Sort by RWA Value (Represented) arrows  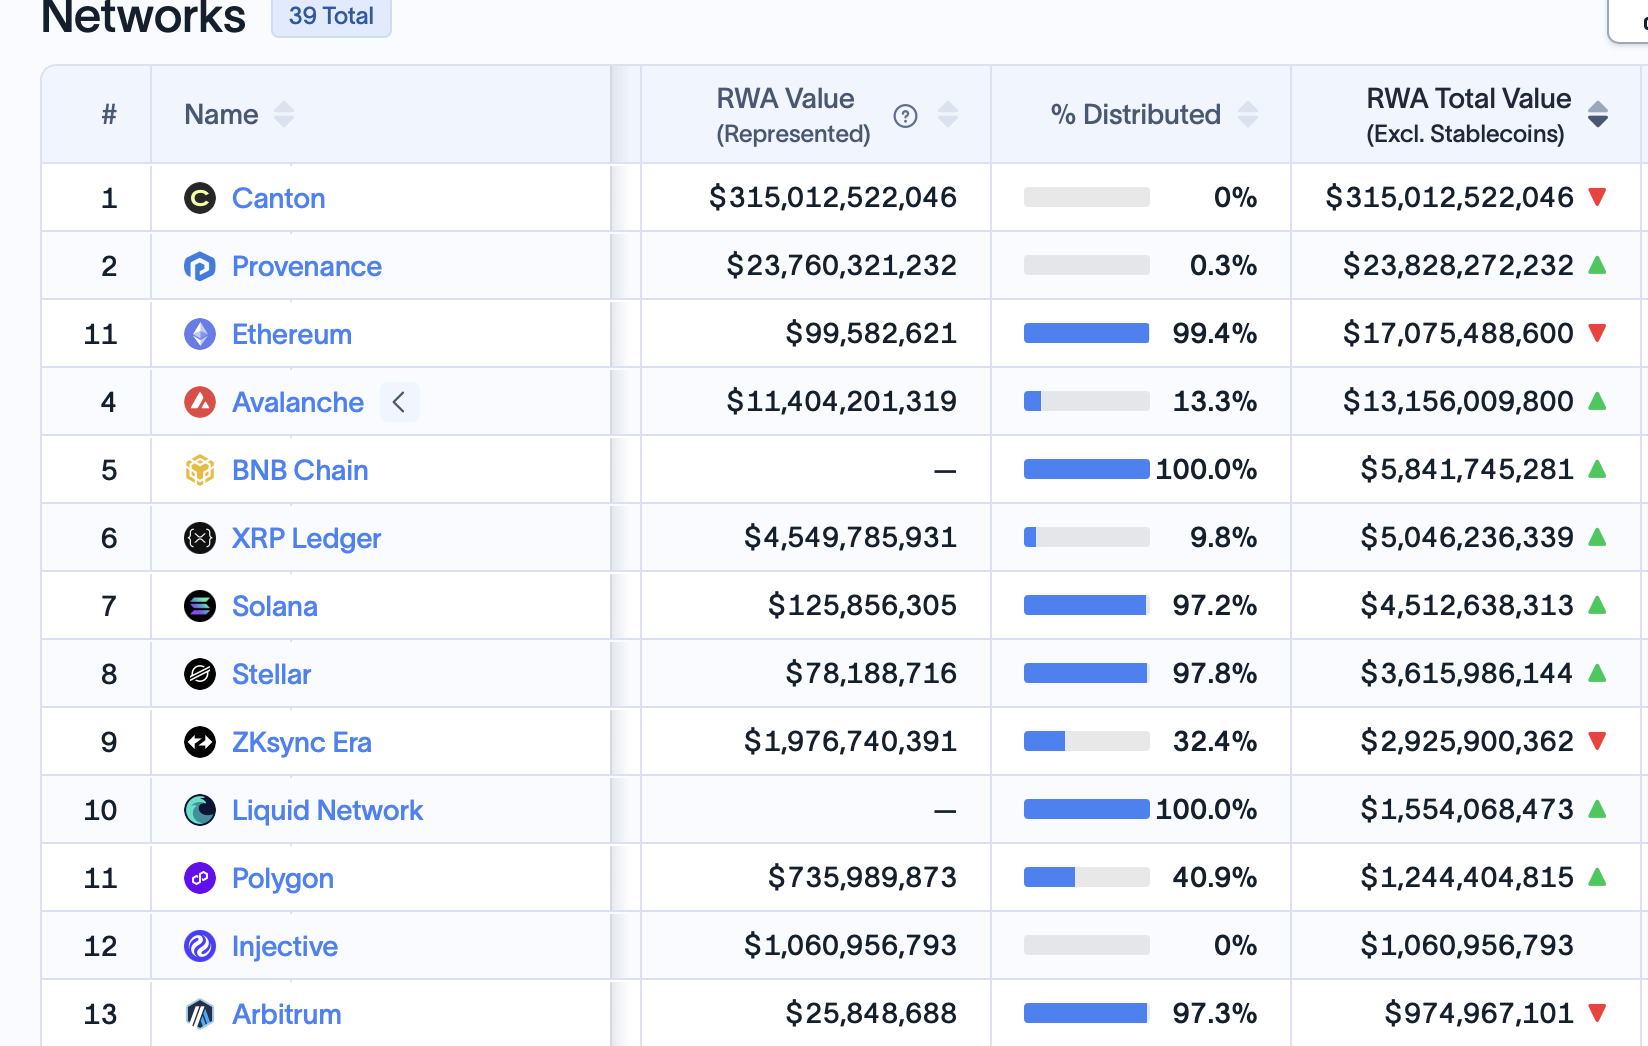click(x=948, y=115)
